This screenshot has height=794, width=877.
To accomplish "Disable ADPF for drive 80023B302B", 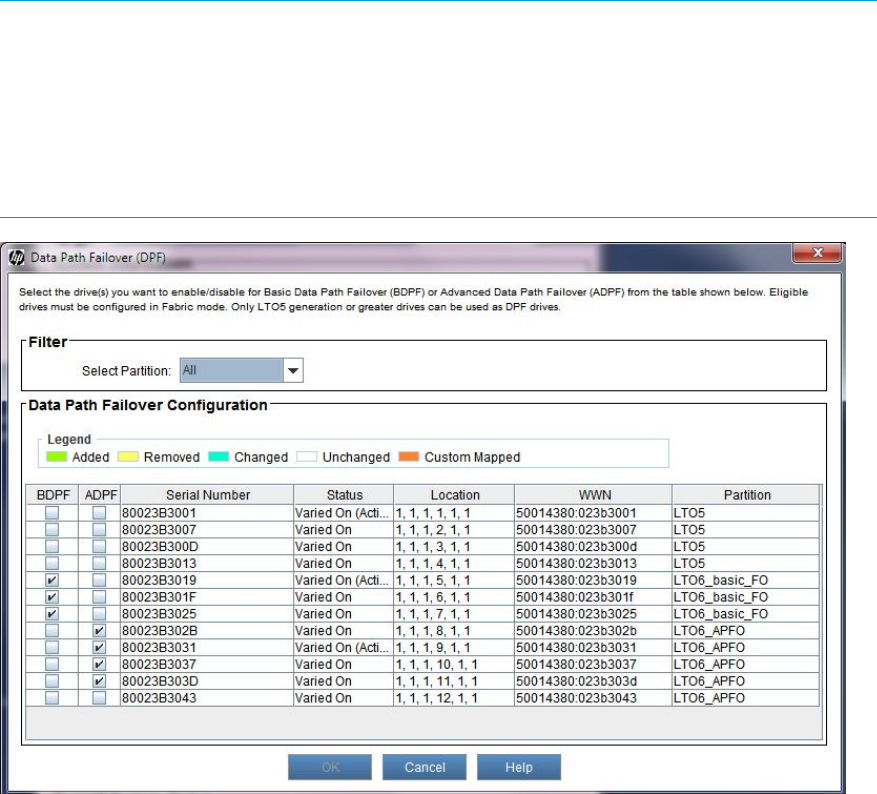I will (x=98, y=631).
